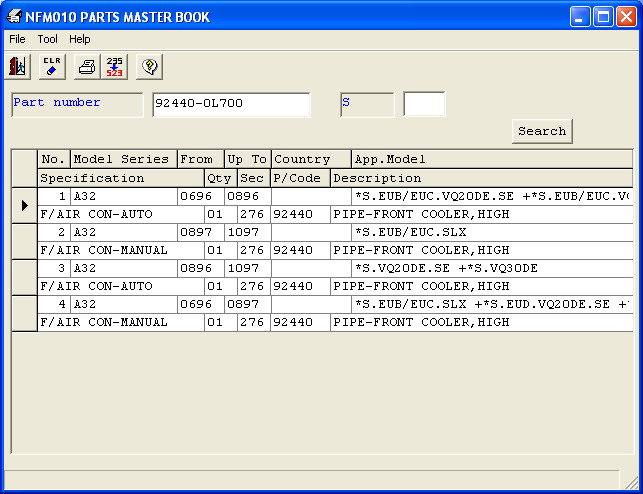Screen dimensions: 643x494
Task: Select the row selector for entry 2
Action: pyautogui.click(x=24, y=241)
